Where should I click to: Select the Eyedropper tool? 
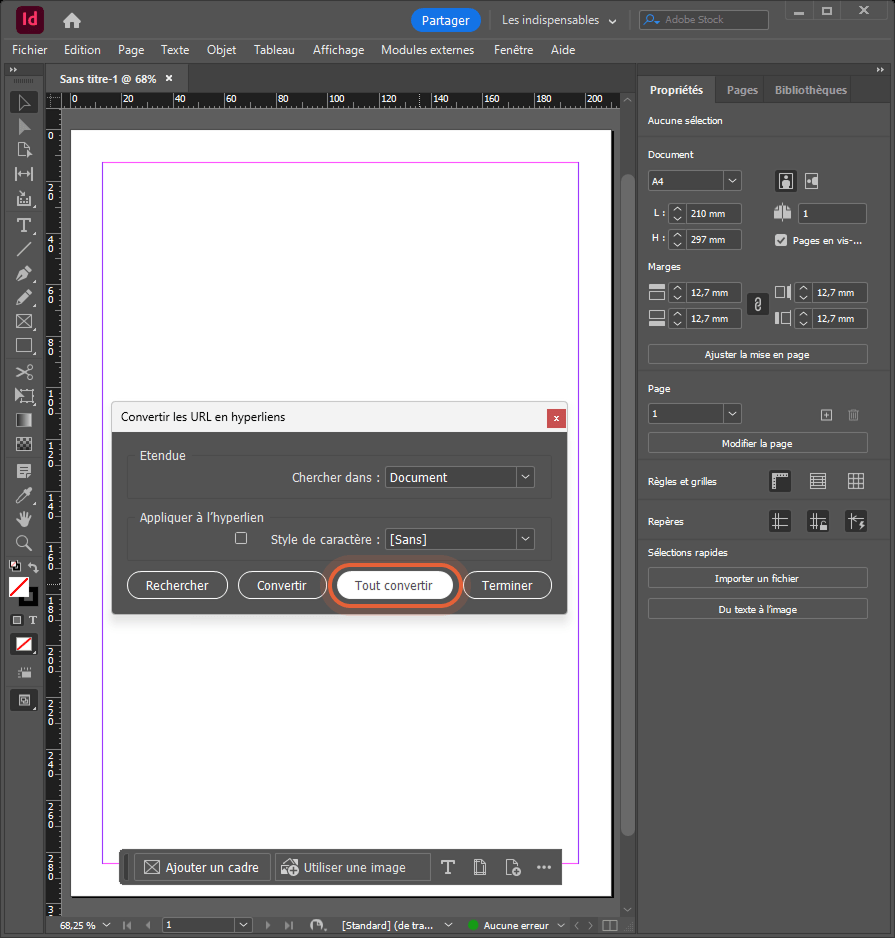(x=24, y=495)
